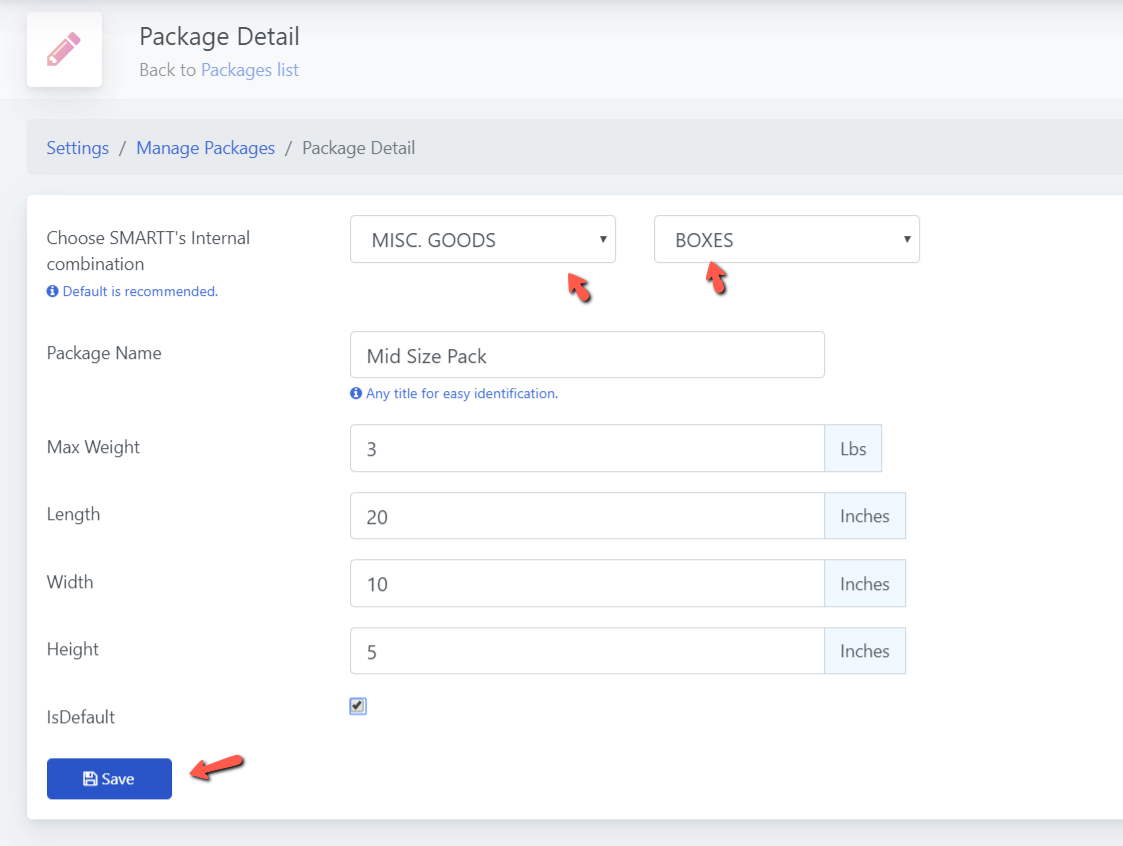This screenshot has width=1123, height=846.
Task: Return to the Packages list link
Action: 249,70
